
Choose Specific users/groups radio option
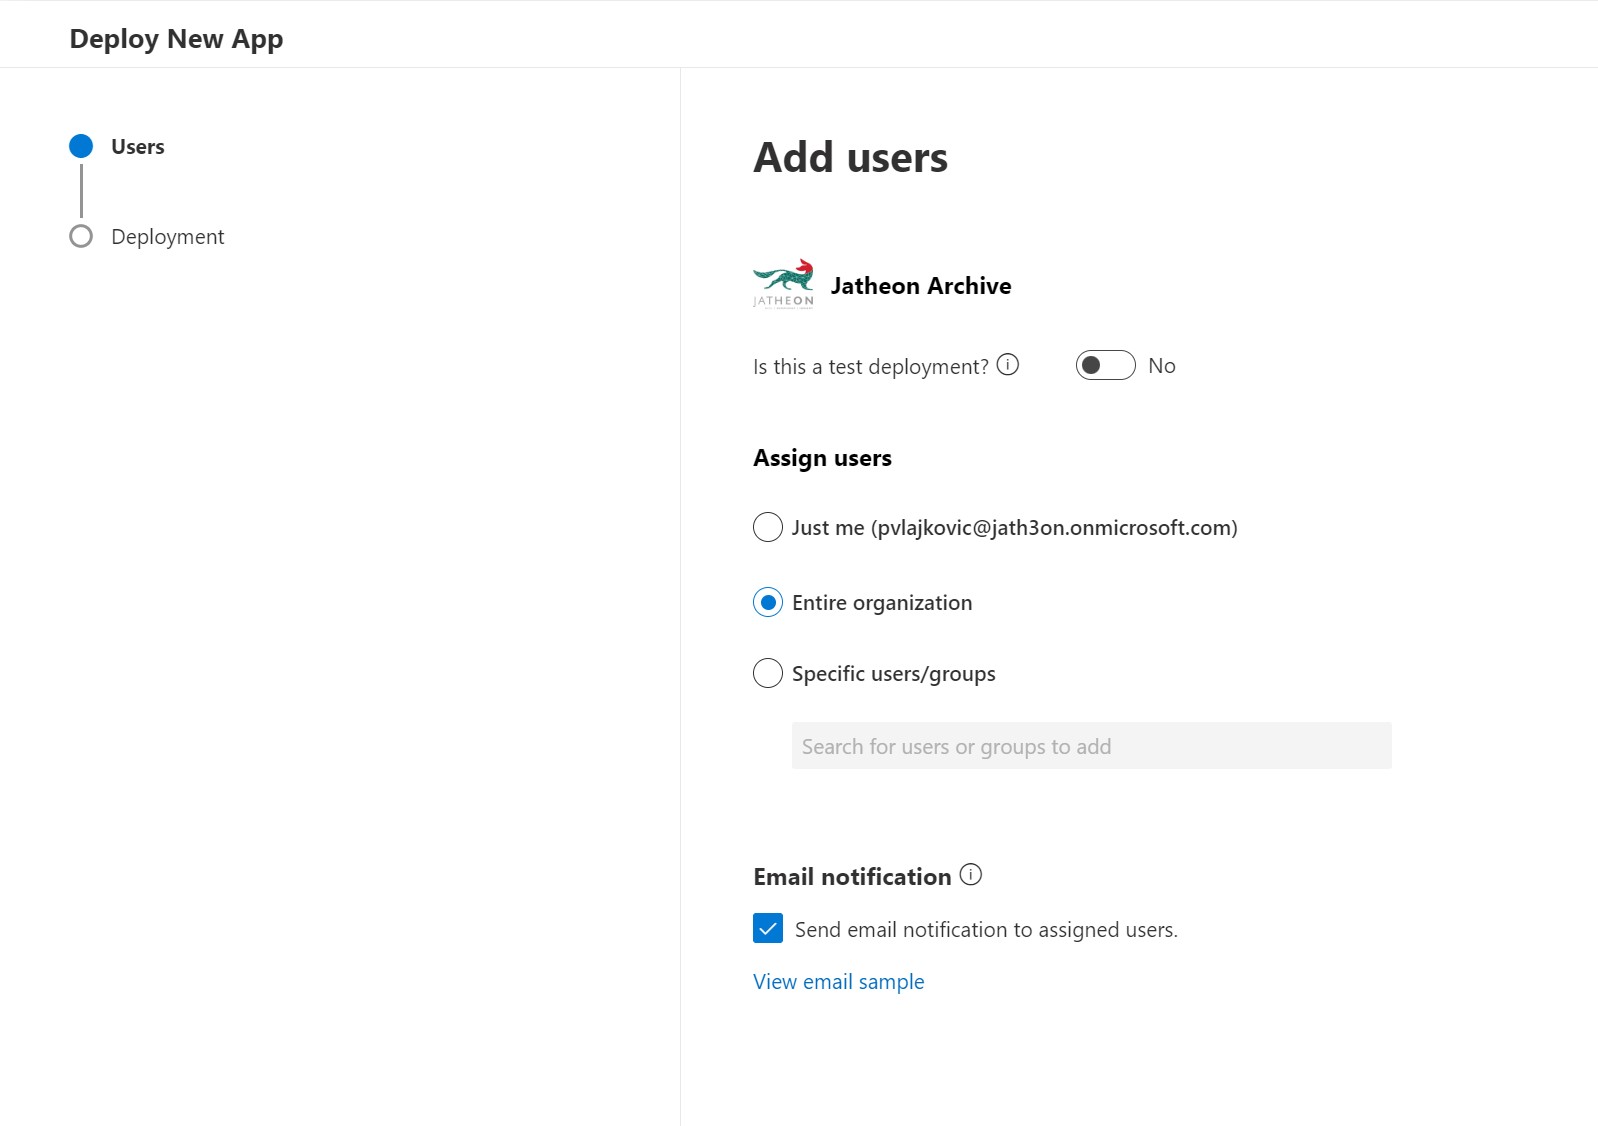[x=768, y=673]
